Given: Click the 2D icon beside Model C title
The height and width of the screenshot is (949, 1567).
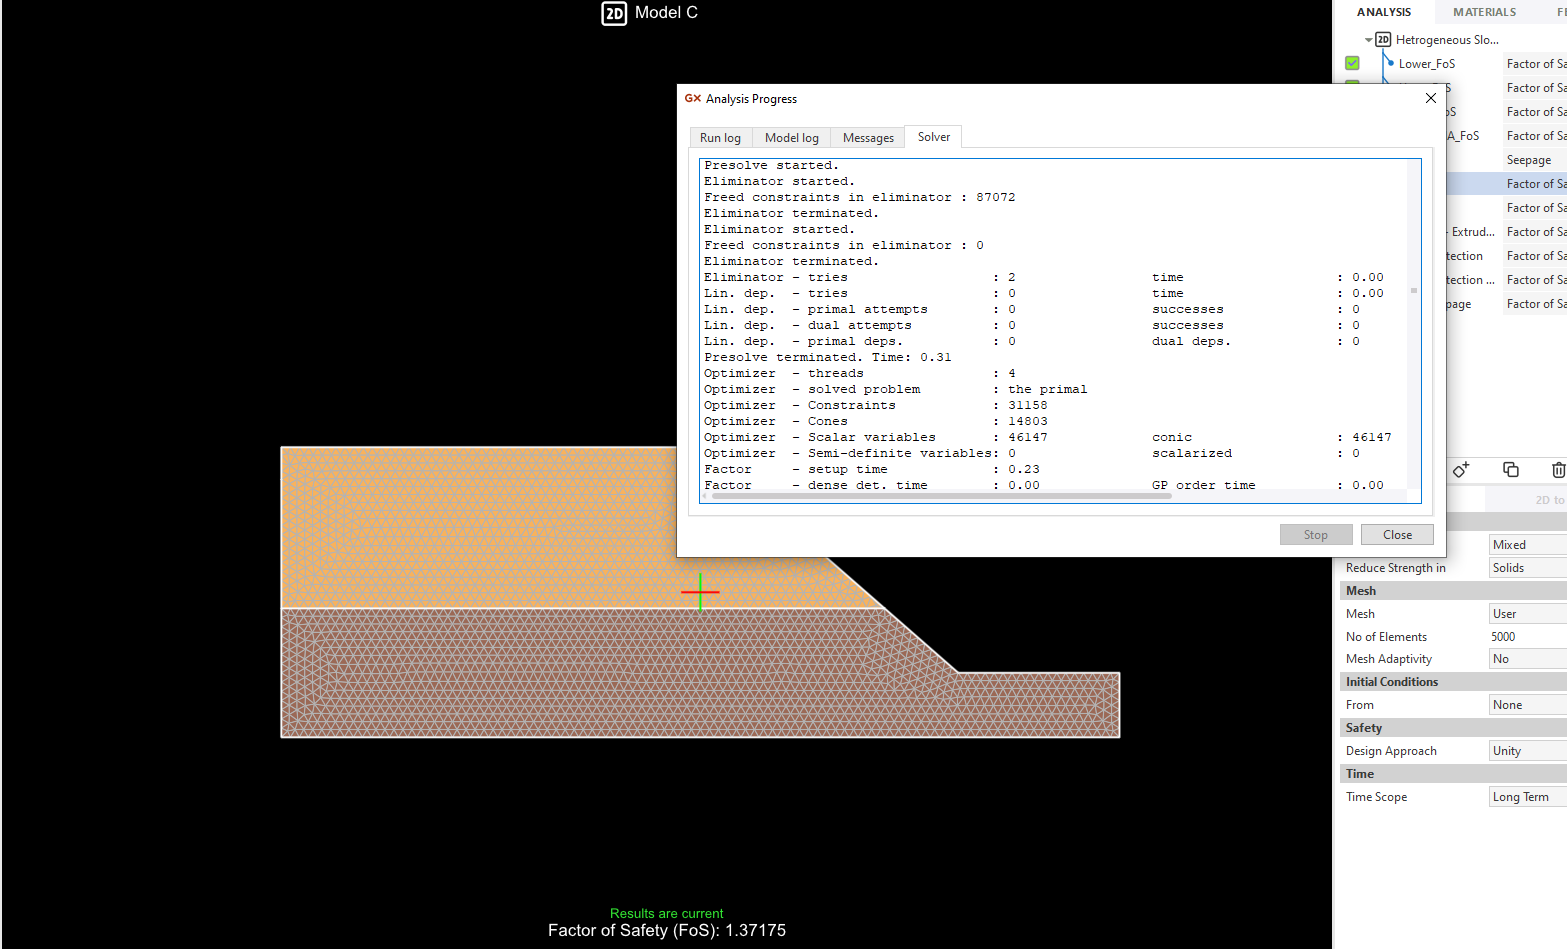Looking at the screenshot, I should pos(614,13).
